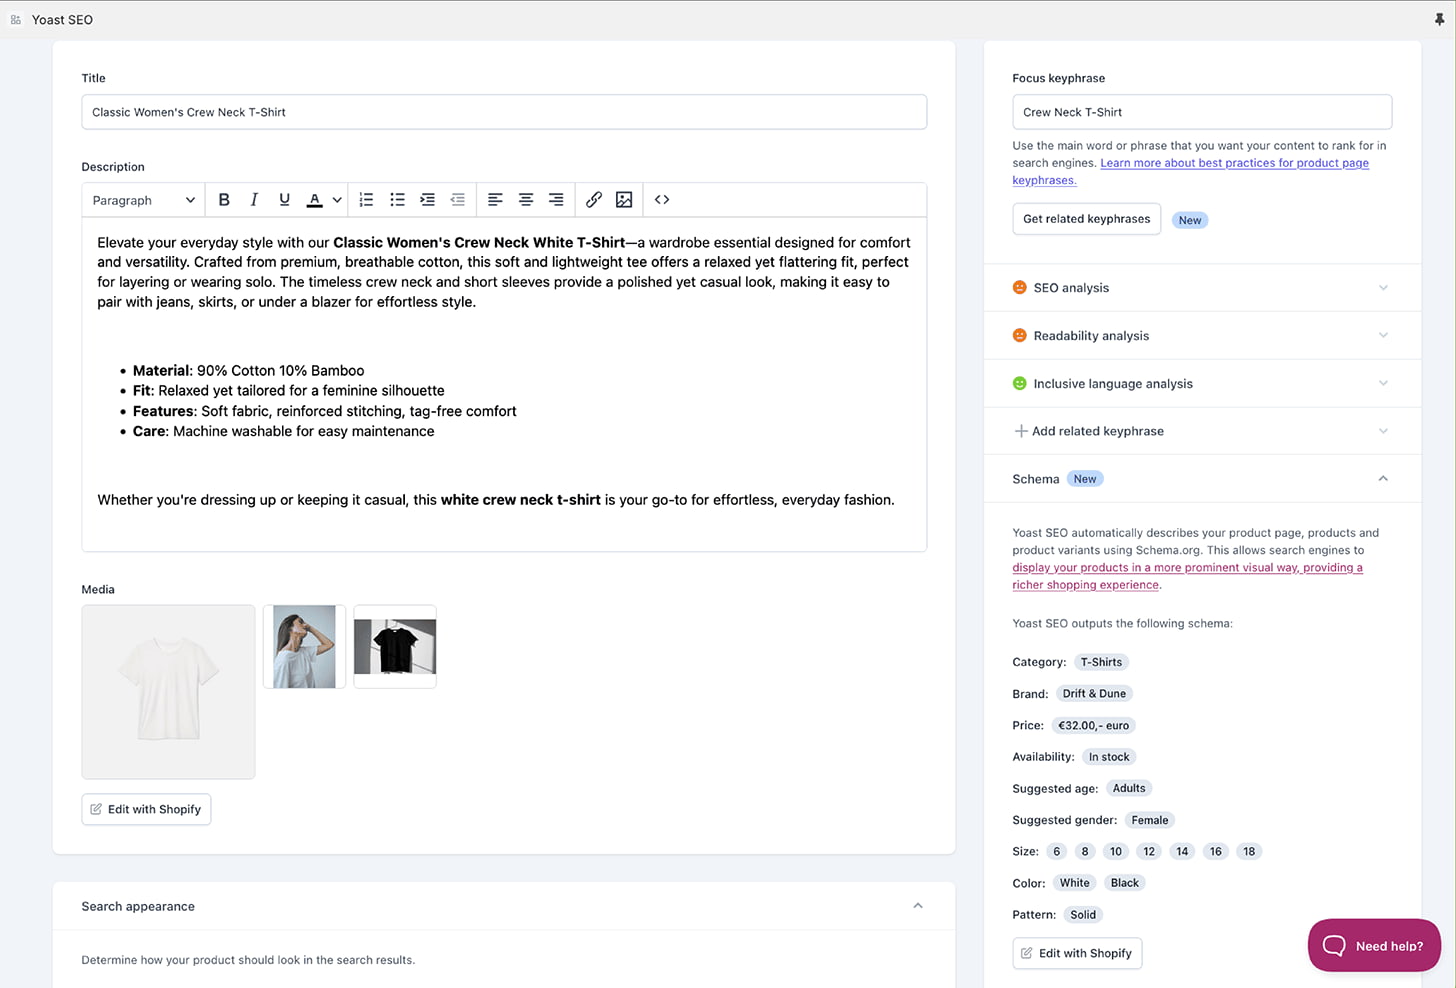The height and width of the screenshot is (988, 1456).
Task: Click the Black color tag
Action: [x=1125, y=883]
